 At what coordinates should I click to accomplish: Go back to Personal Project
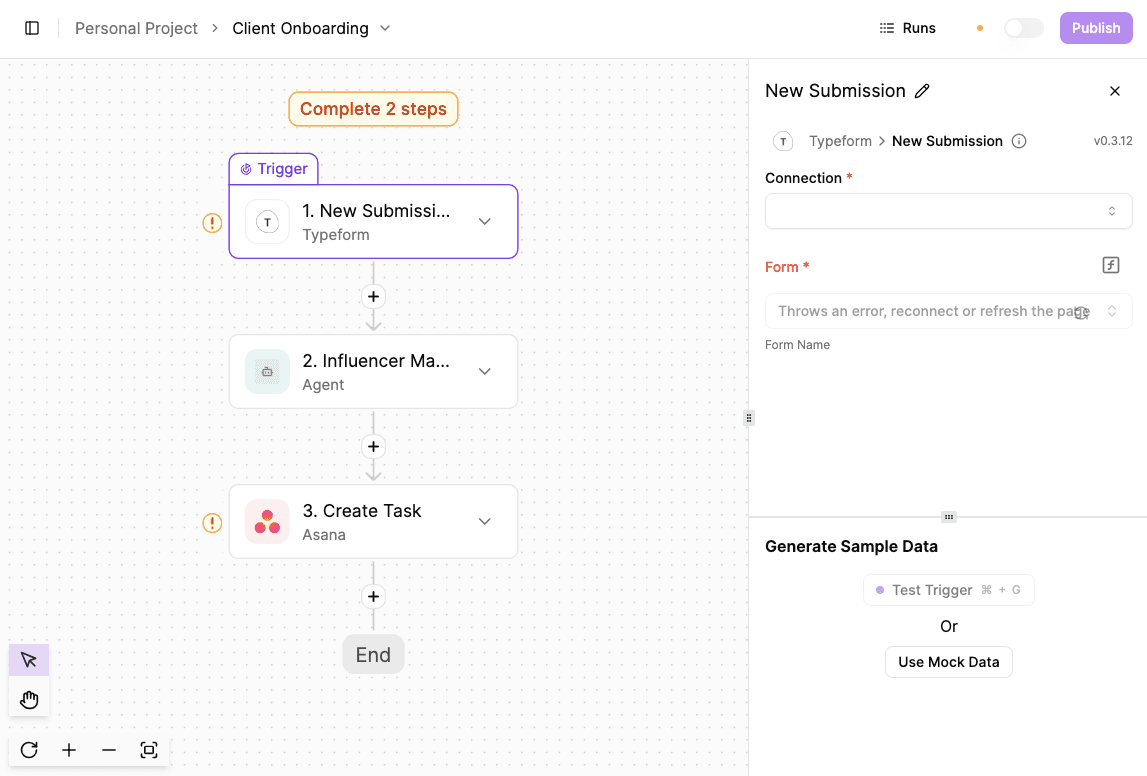(136, 28)
